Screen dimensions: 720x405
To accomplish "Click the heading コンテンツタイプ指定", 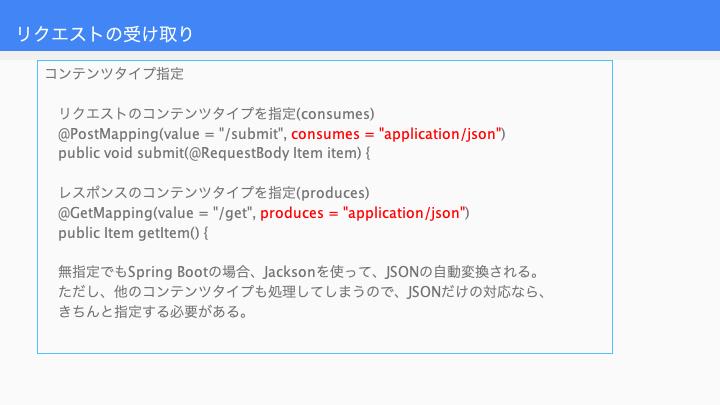I will pyautogui.click(x=114, y=73).
